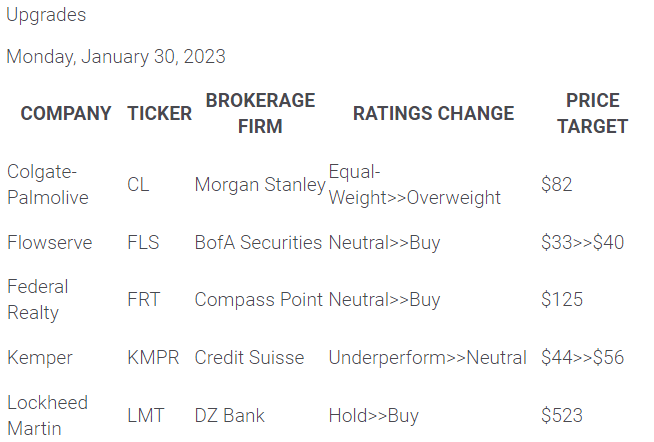Image resolution: width=654 pixels, height=442 pixels.
Task: Click the FRT ticker symbol
Action: pyautogui.click(x=143, y=299)
